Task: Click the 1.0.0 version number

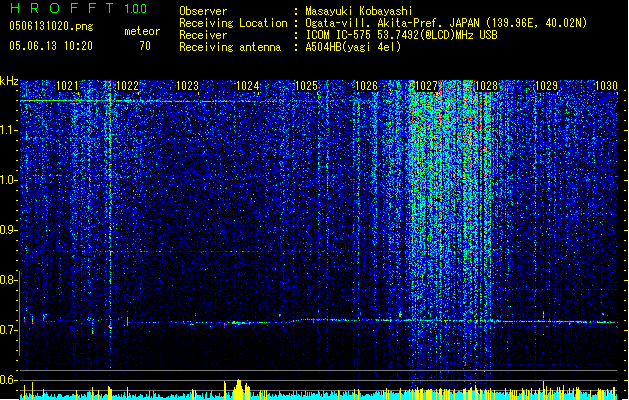Action: [135, 9]
